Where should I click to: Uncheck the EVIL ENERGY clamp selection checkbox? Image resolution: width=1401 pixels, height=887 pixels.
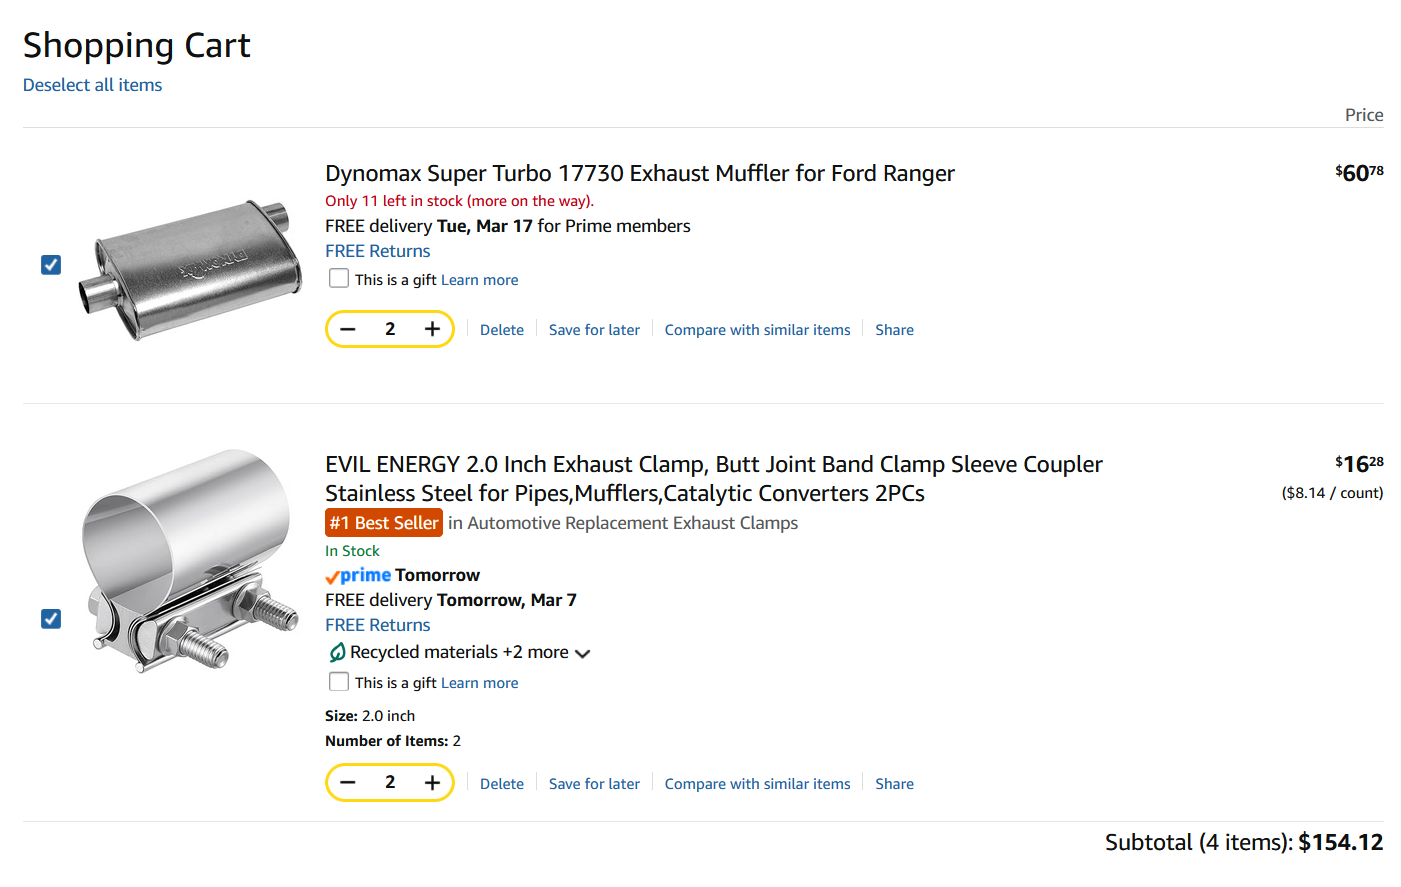point(51,619)
